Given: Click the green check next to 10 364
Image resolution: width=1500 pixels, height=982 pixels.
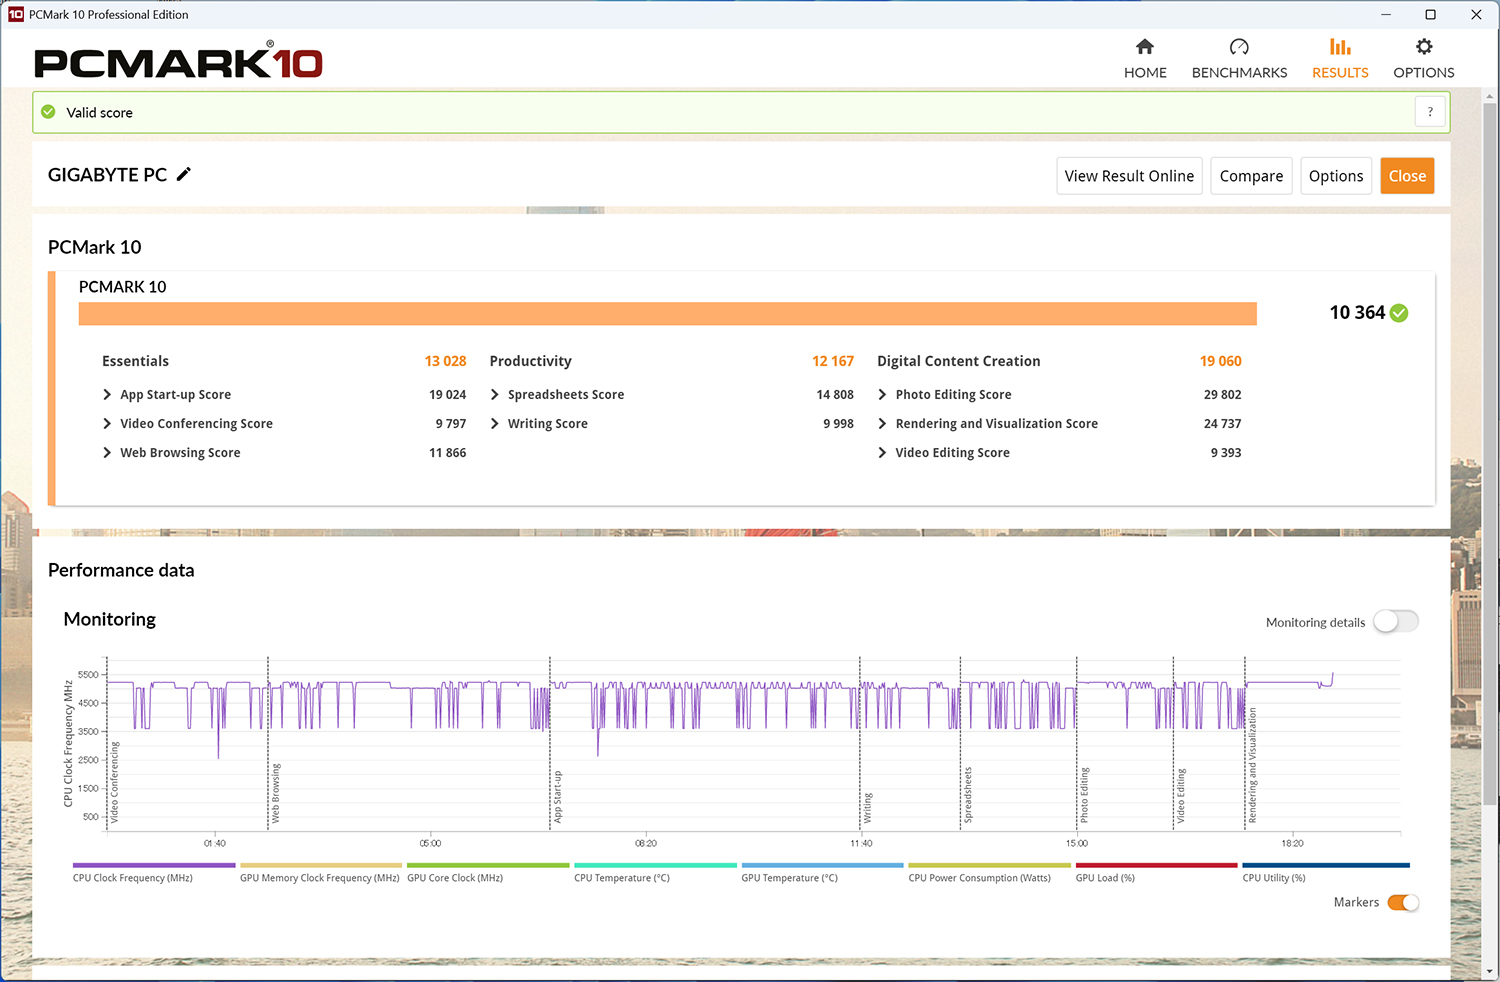Looking at the screenshot, I should pyautogui.click(x=1399, y=313).
